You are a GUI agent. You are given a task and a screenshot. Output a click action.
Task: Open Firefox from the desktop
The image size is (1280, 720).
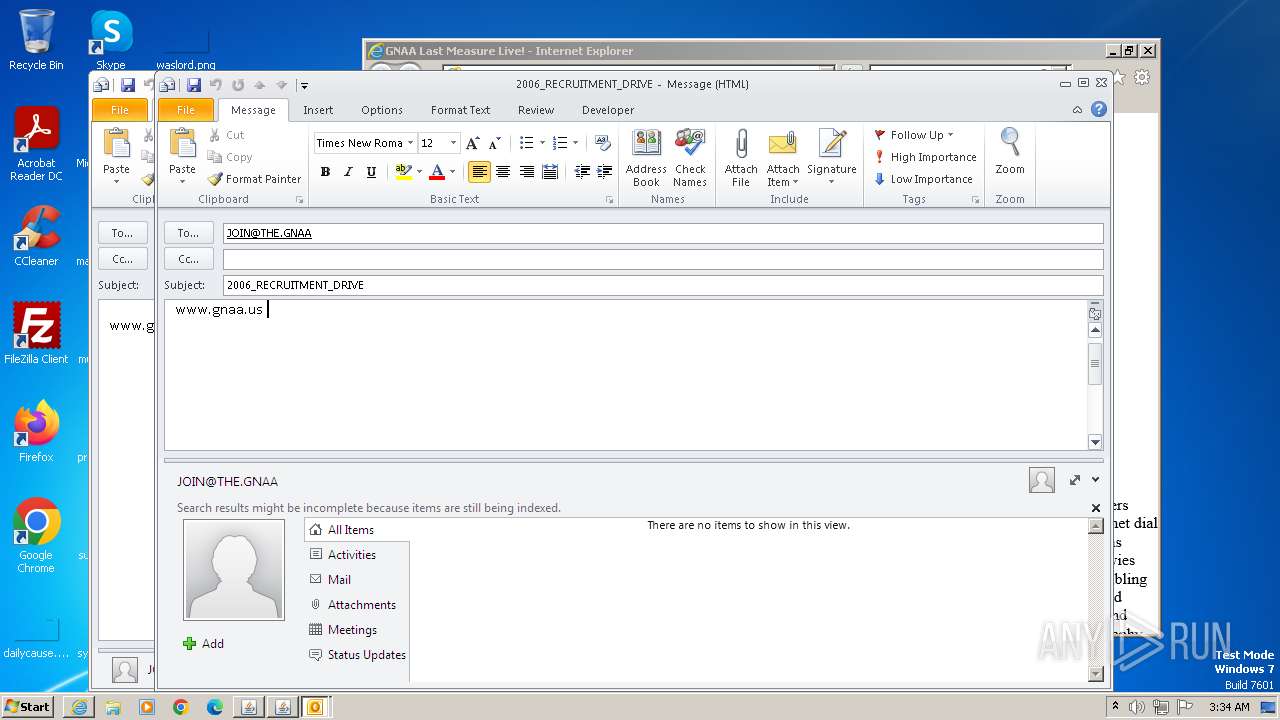pyautogui.click(x=37, y=432)
